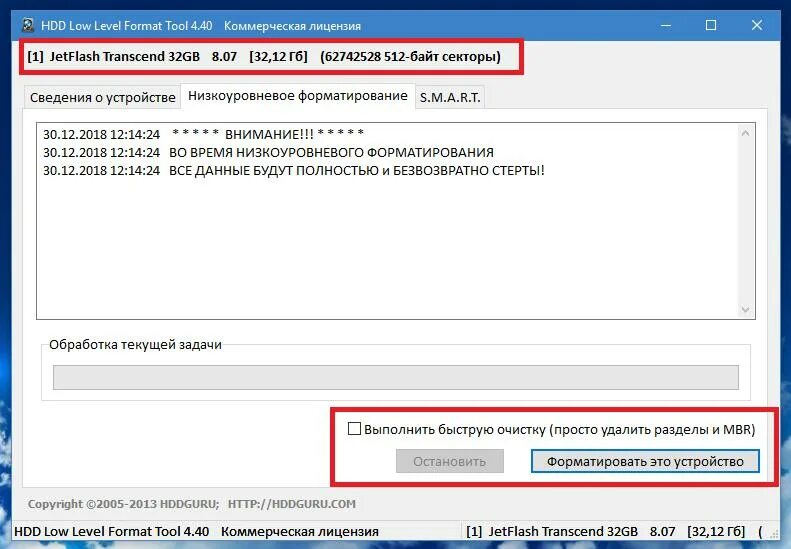Screen dimensions: 791x549
Task: Switch to the Низкоуровневое форматирование tab
Action: coord(298,96)
